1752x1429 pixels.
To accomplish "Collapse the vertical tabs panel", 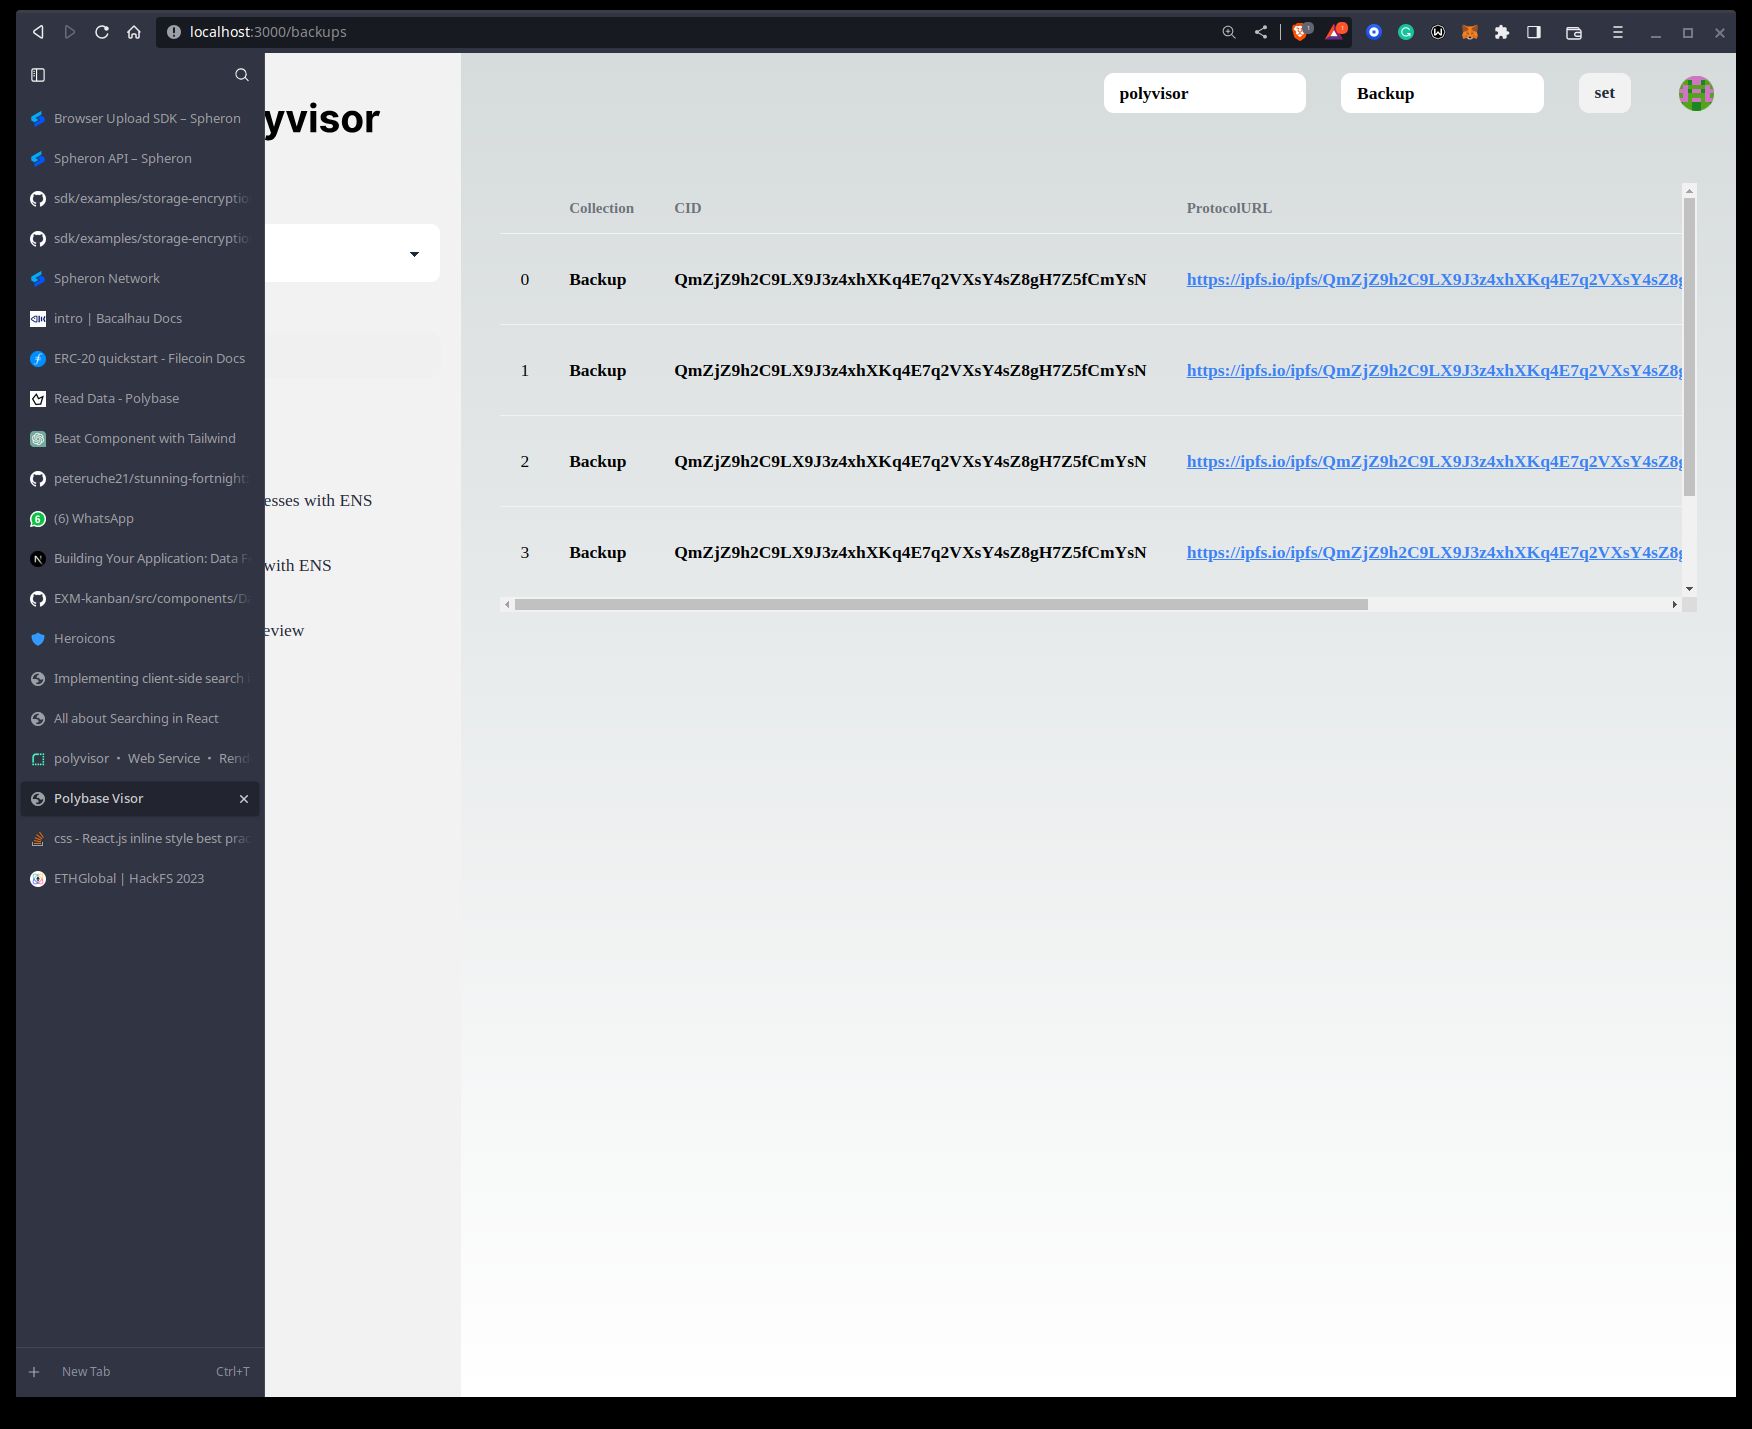I will click(x=38, y=75).
